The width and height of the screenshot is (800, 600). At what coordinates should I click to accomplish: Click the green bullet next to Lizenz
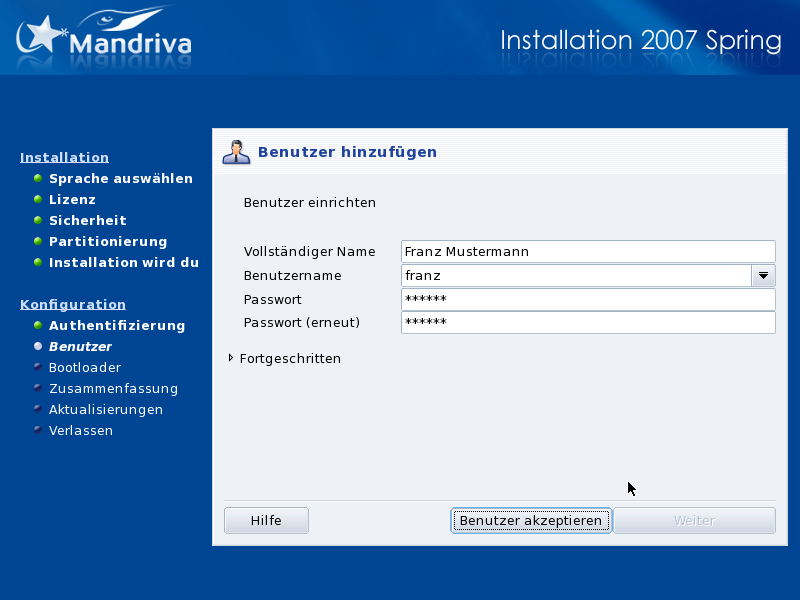click(38, 200)
